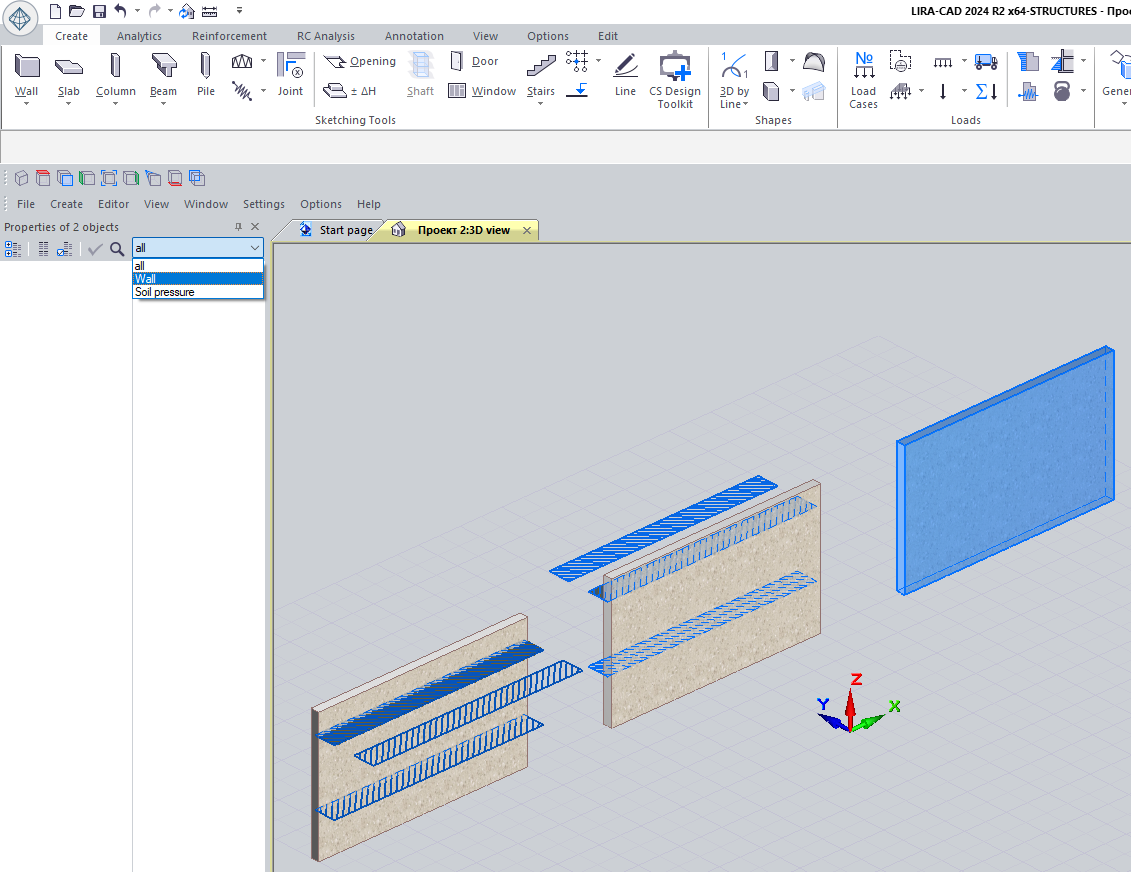Click the selected blue wall in viewport
This screenshot has width=1131, height=872.
coord(1005,470)
